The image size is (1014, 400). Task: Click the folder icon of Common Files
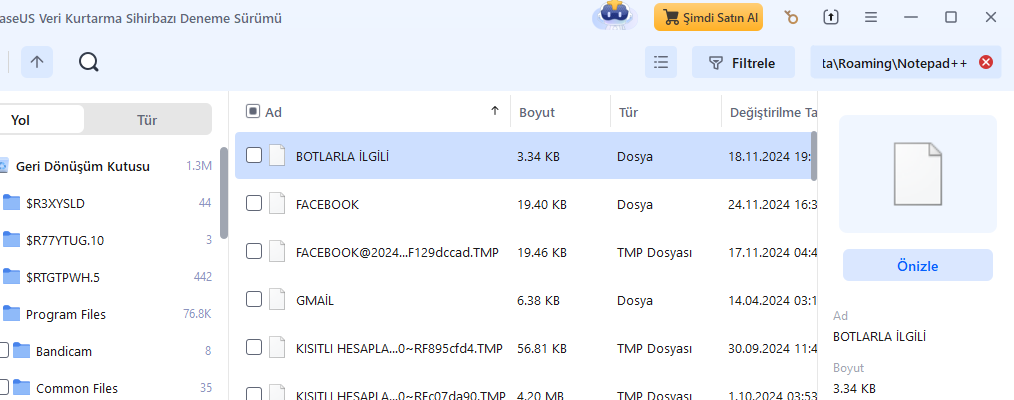[22, 388]
